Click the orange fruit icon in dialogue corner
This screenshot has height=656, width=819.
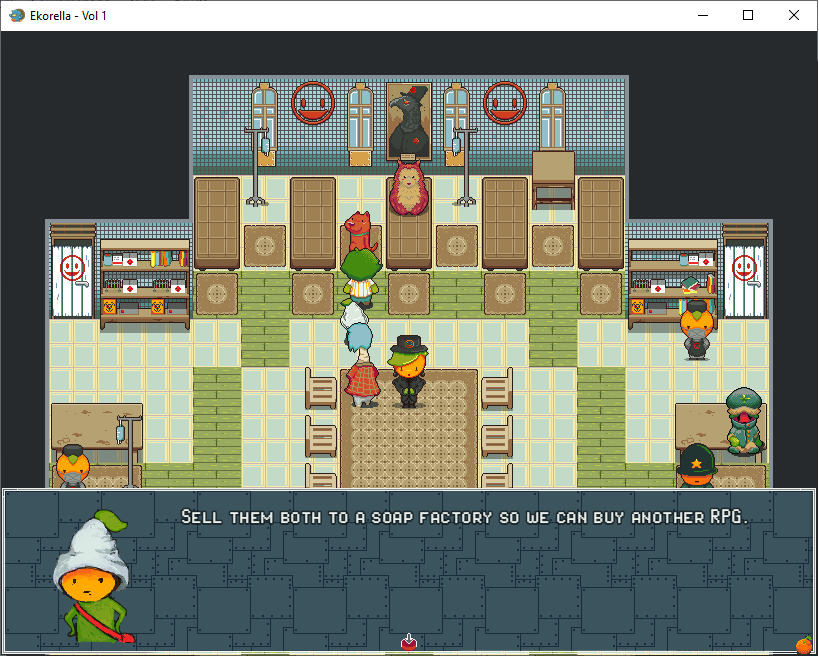click(x=804, y=646)
